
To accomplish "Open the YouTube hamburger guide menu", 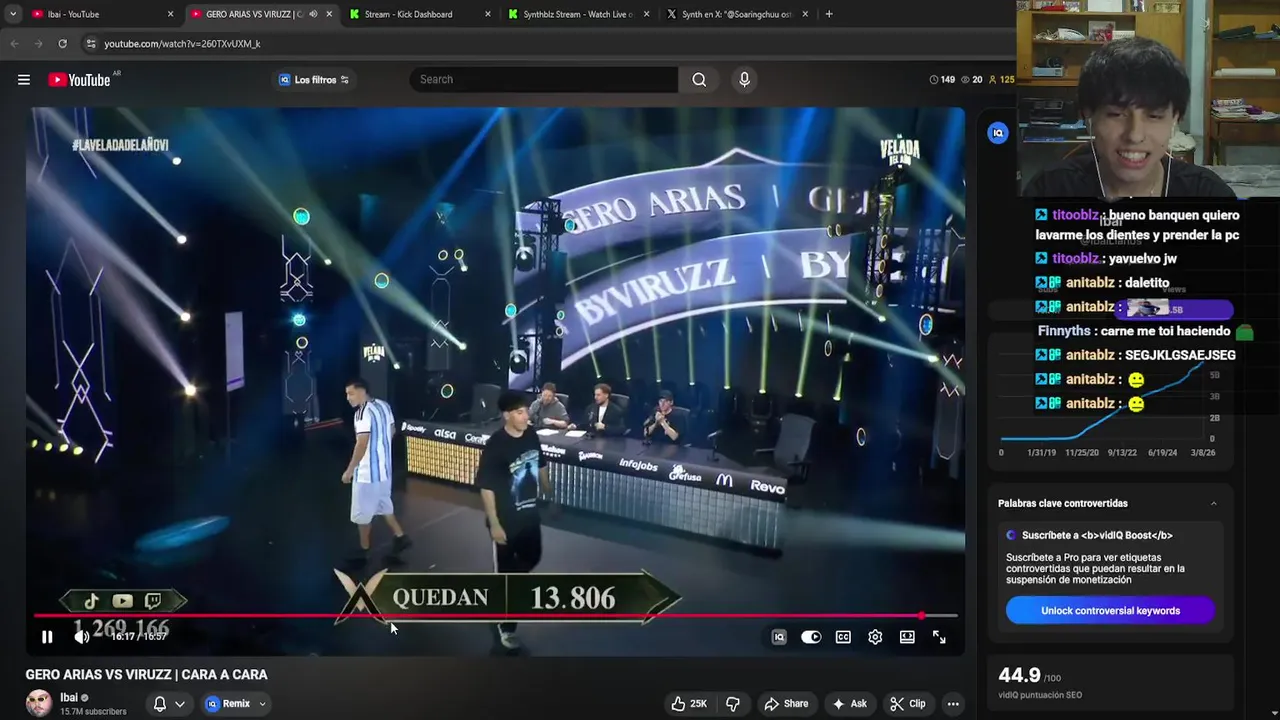I will pyautogui.click(x=24, y=80).
